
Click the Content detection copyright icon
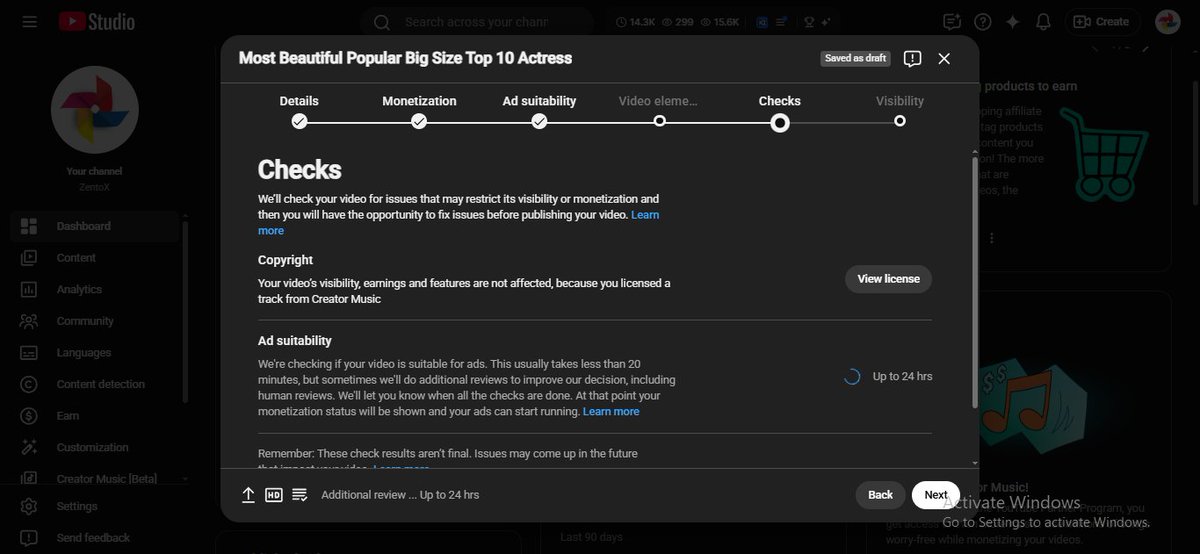(29, 384)
